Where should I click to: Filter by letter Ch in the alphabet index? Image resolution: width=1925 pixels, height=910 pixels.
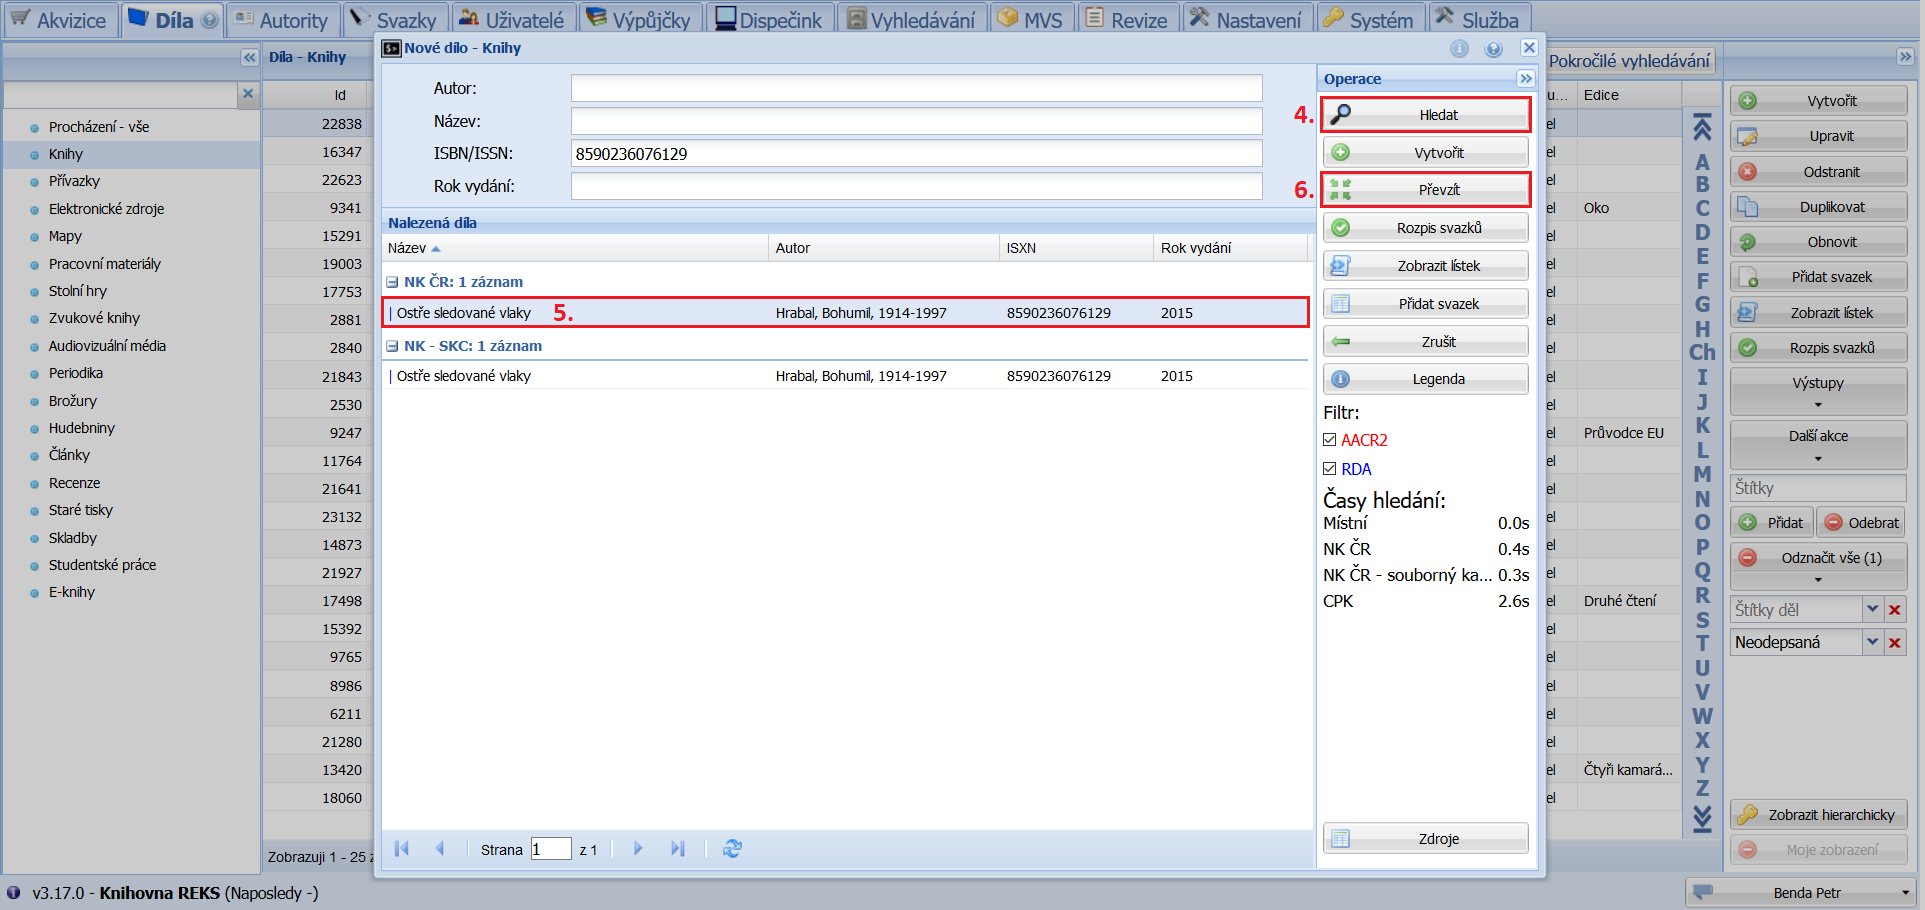coord(1702,353)
